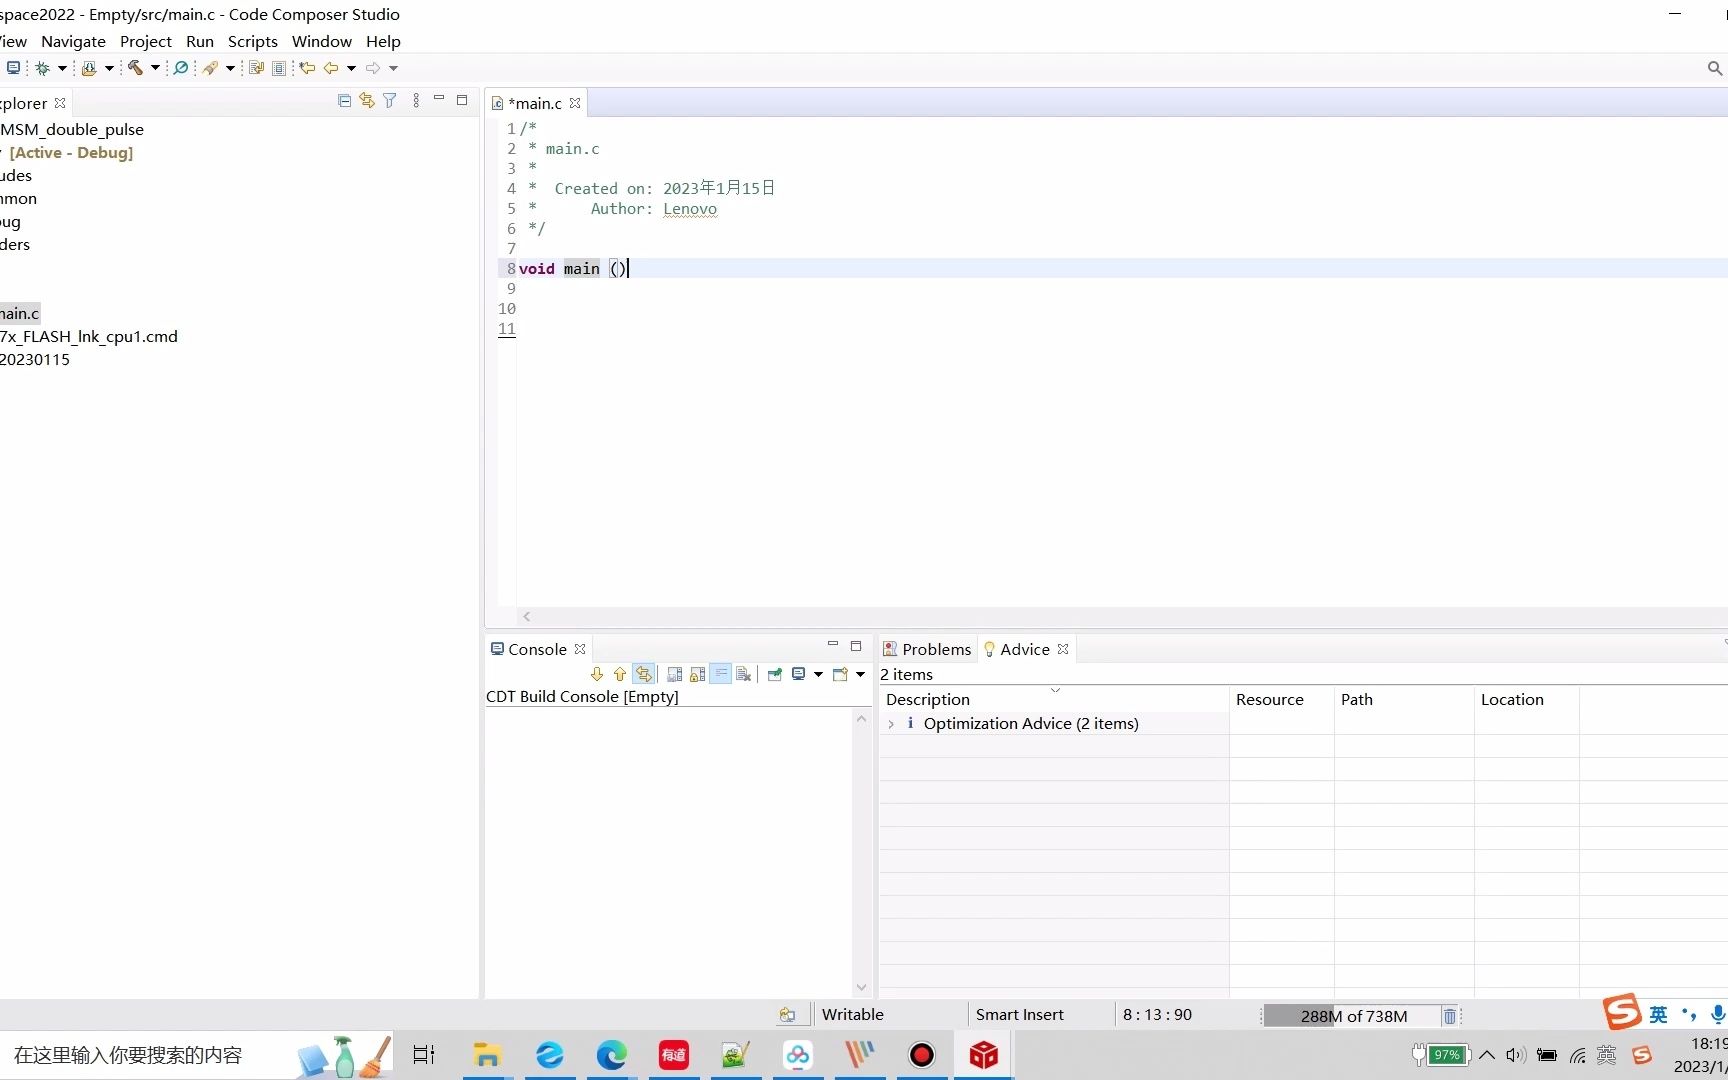Sort by the Description column header
This screenshot has height=1080, width=1728.
click(x=1054, y=699)
